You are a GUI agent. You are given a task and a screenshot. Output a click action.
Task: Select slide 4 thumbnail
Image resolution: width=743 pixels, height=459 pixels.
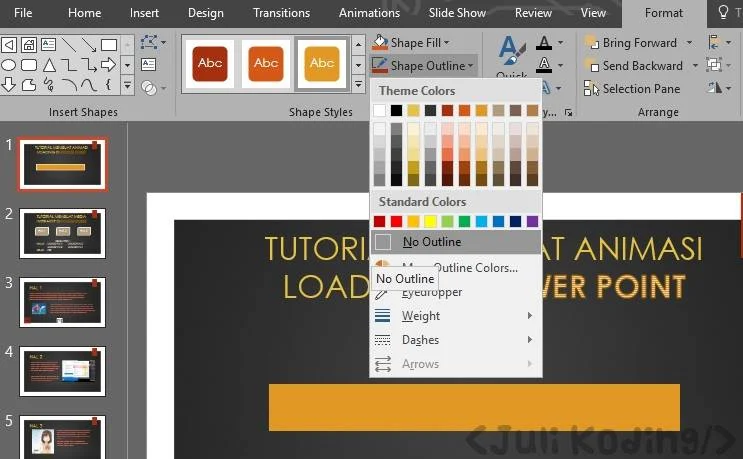click(62, 371)
